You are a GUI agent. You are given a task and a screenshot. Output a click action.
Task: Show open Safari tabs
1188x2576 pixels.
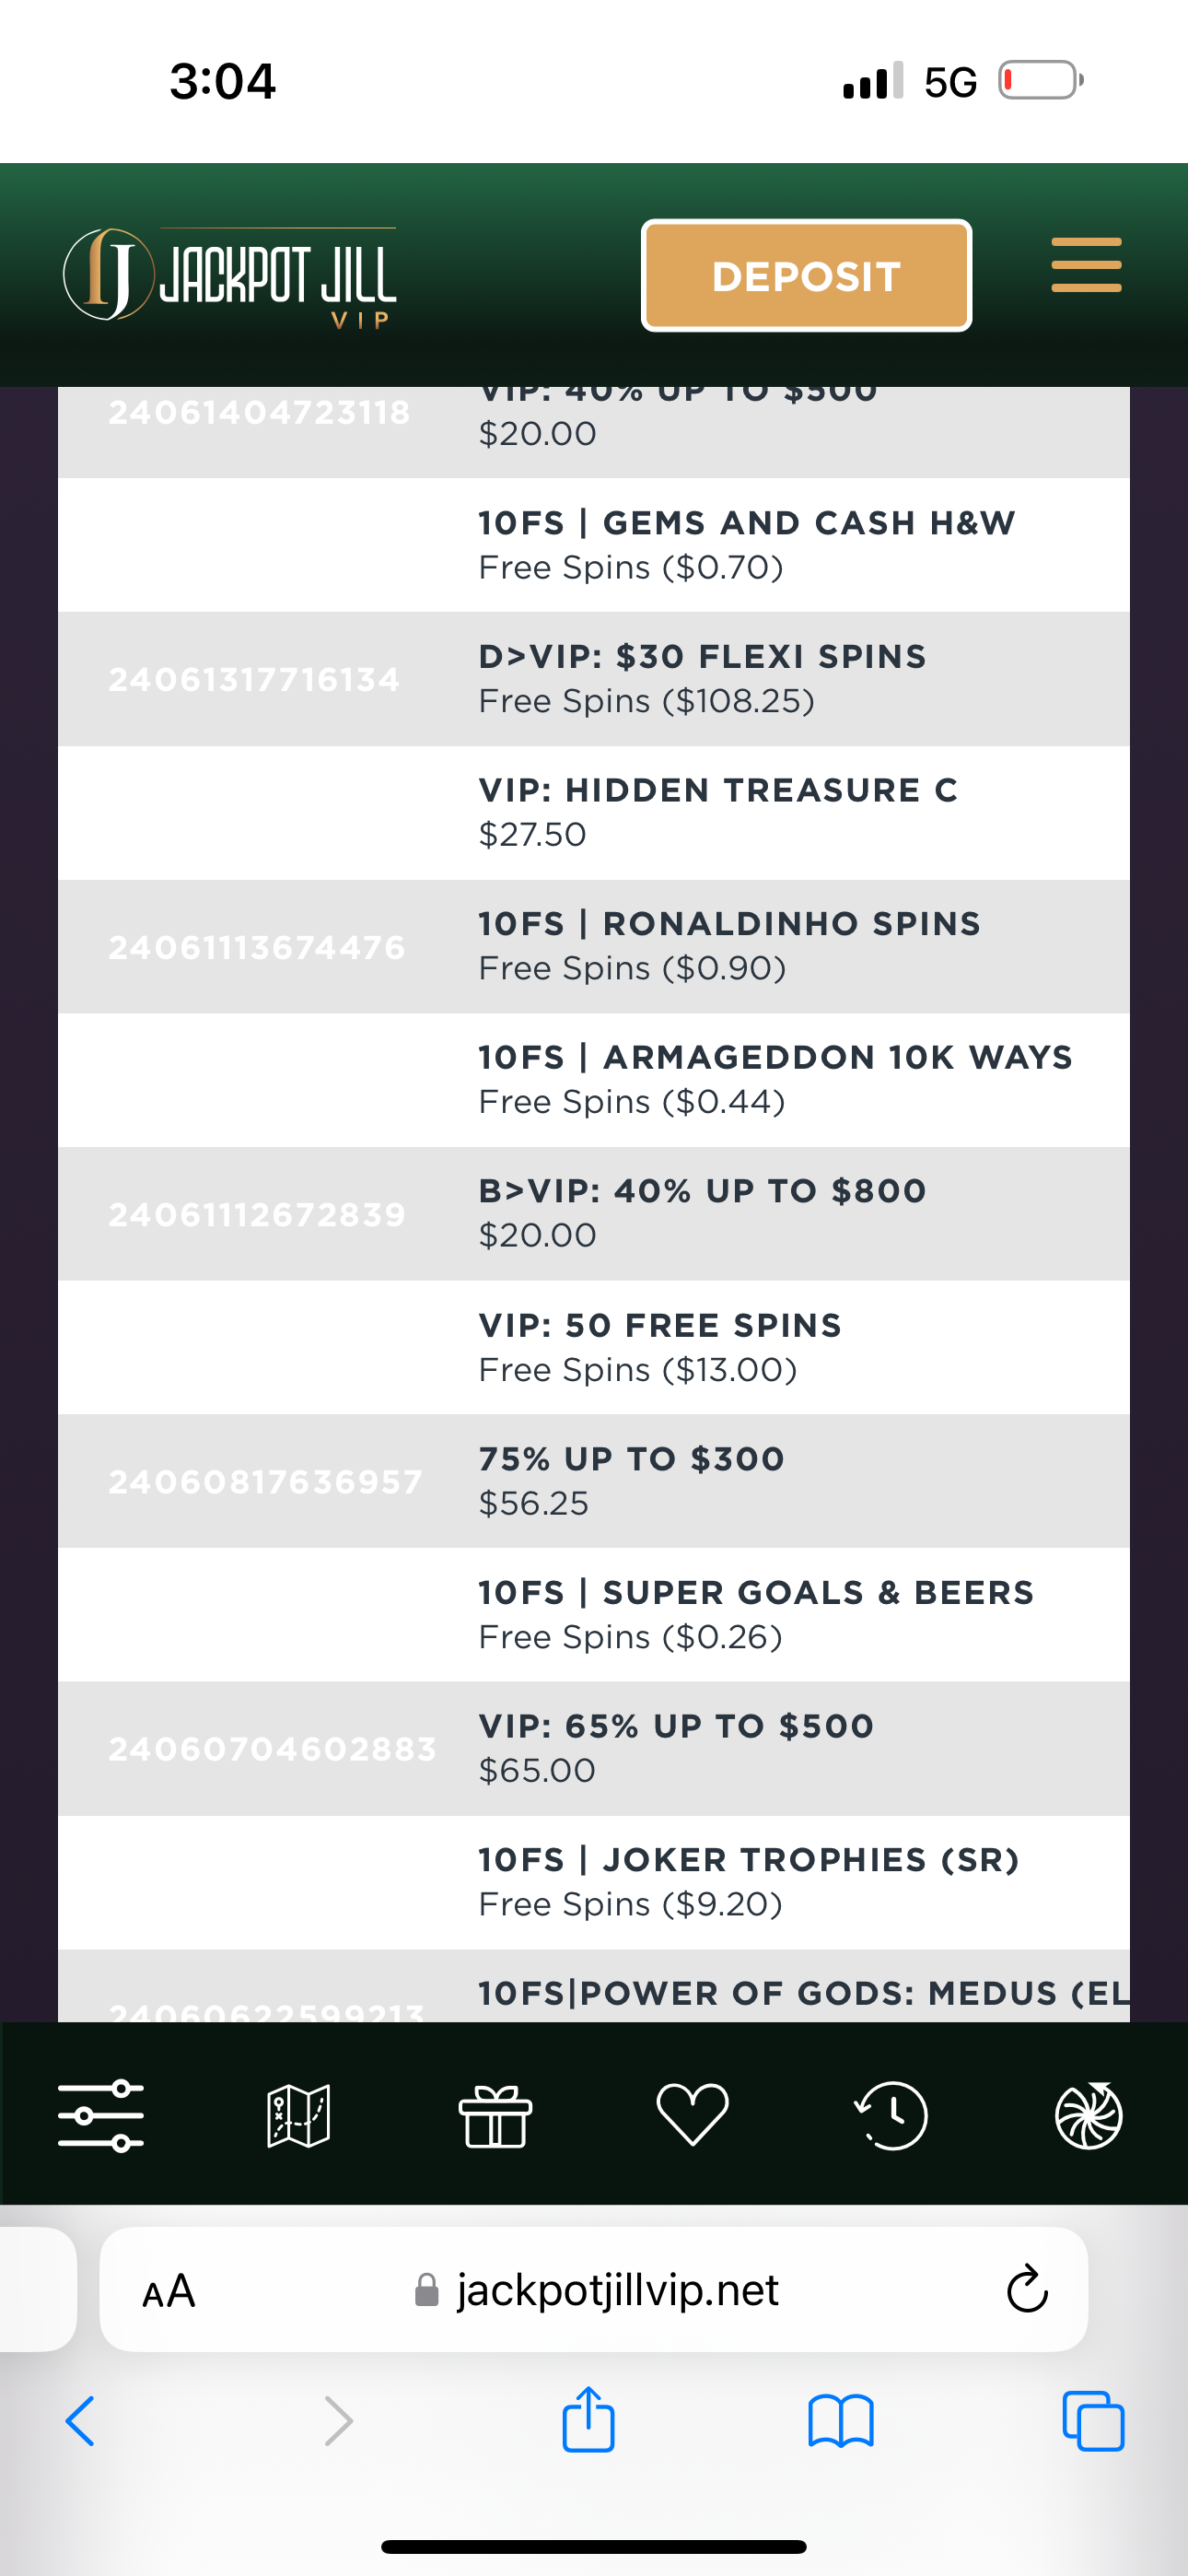(x=1093, y=2422)
